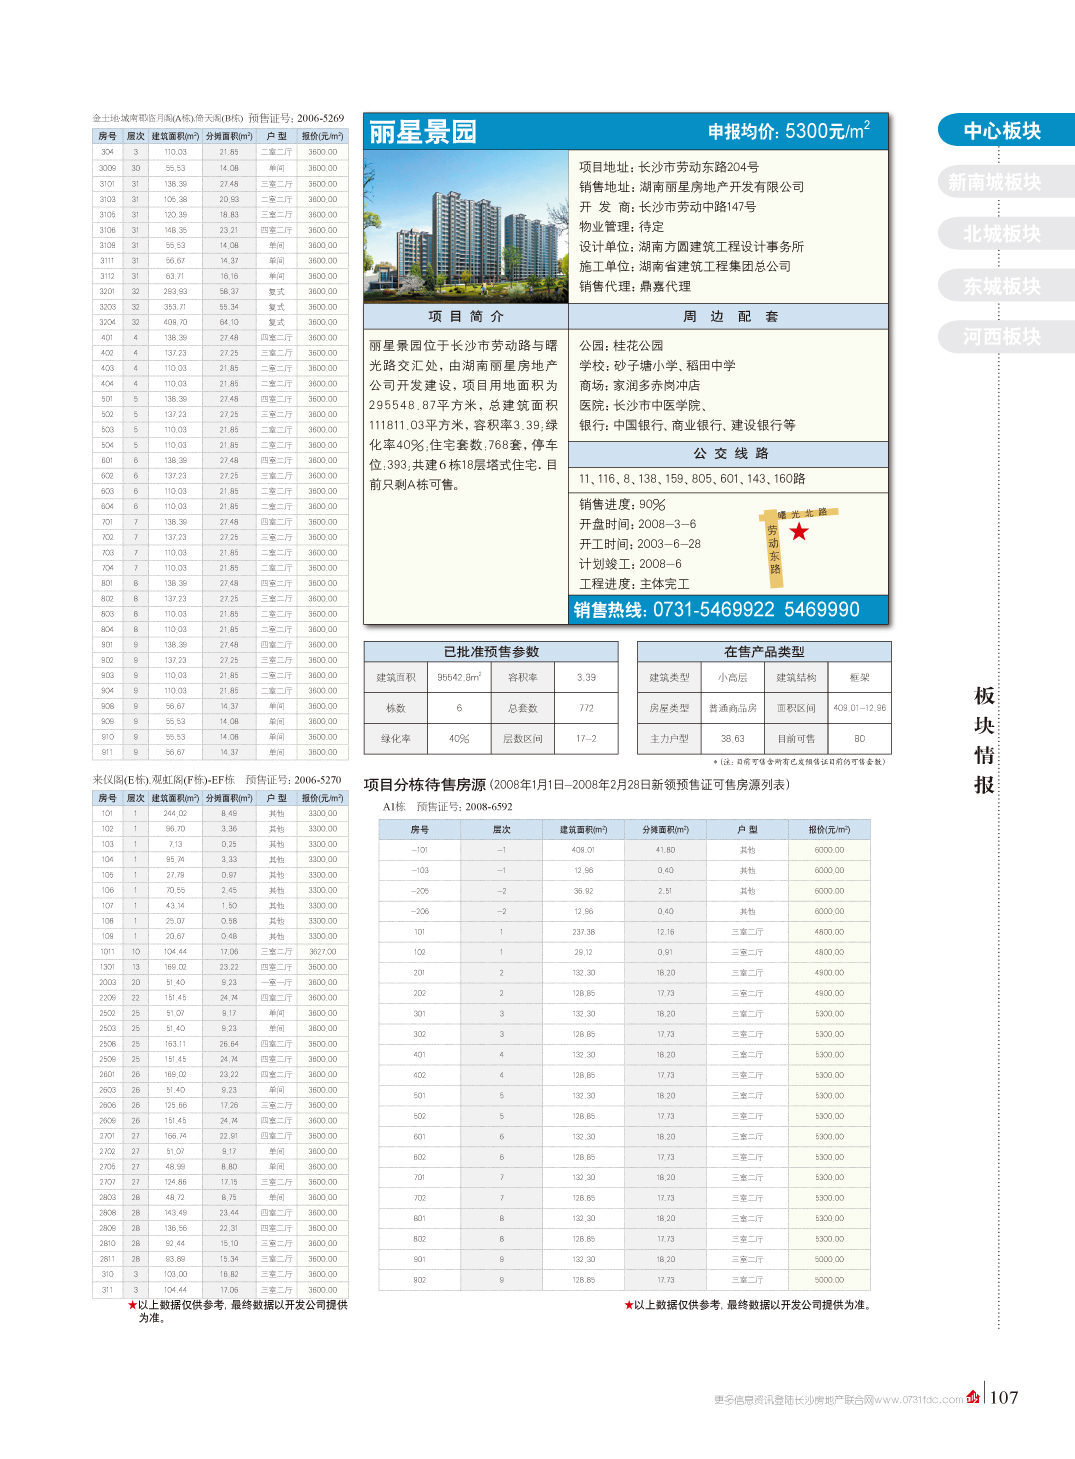Go to the 东城板块 tab
The height and width of the screenshot is (1459, 1075).
pos(1004,286)
